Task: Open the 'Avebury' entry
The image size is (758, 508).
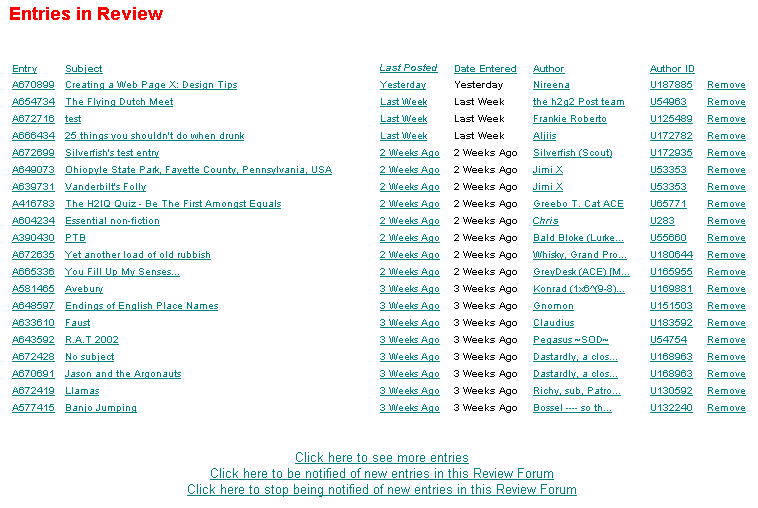Action: click(84, 289)
